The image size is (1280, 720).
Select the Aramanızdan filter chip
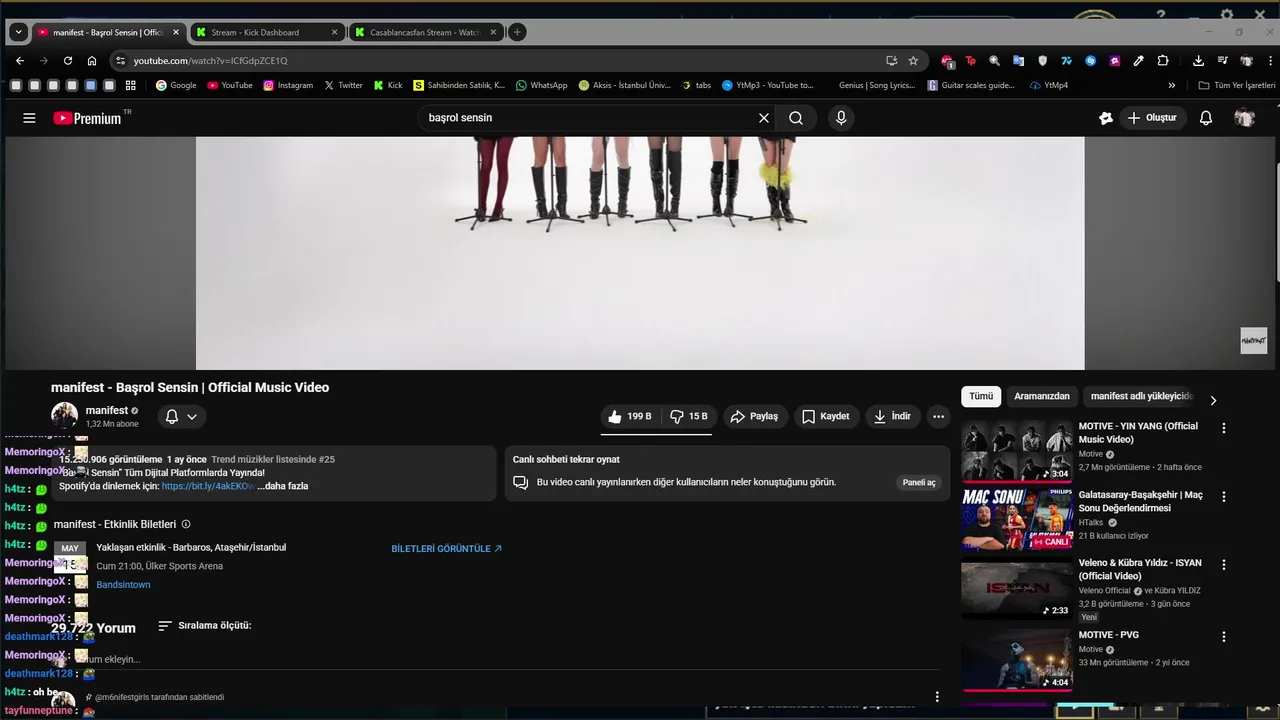(1042, 397)
